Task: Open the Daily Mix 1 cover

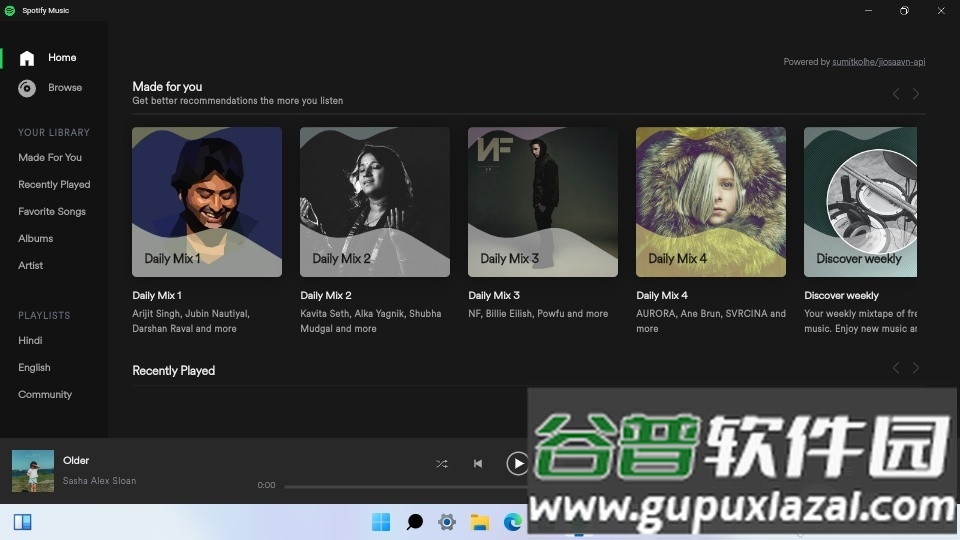Action: 207,202
